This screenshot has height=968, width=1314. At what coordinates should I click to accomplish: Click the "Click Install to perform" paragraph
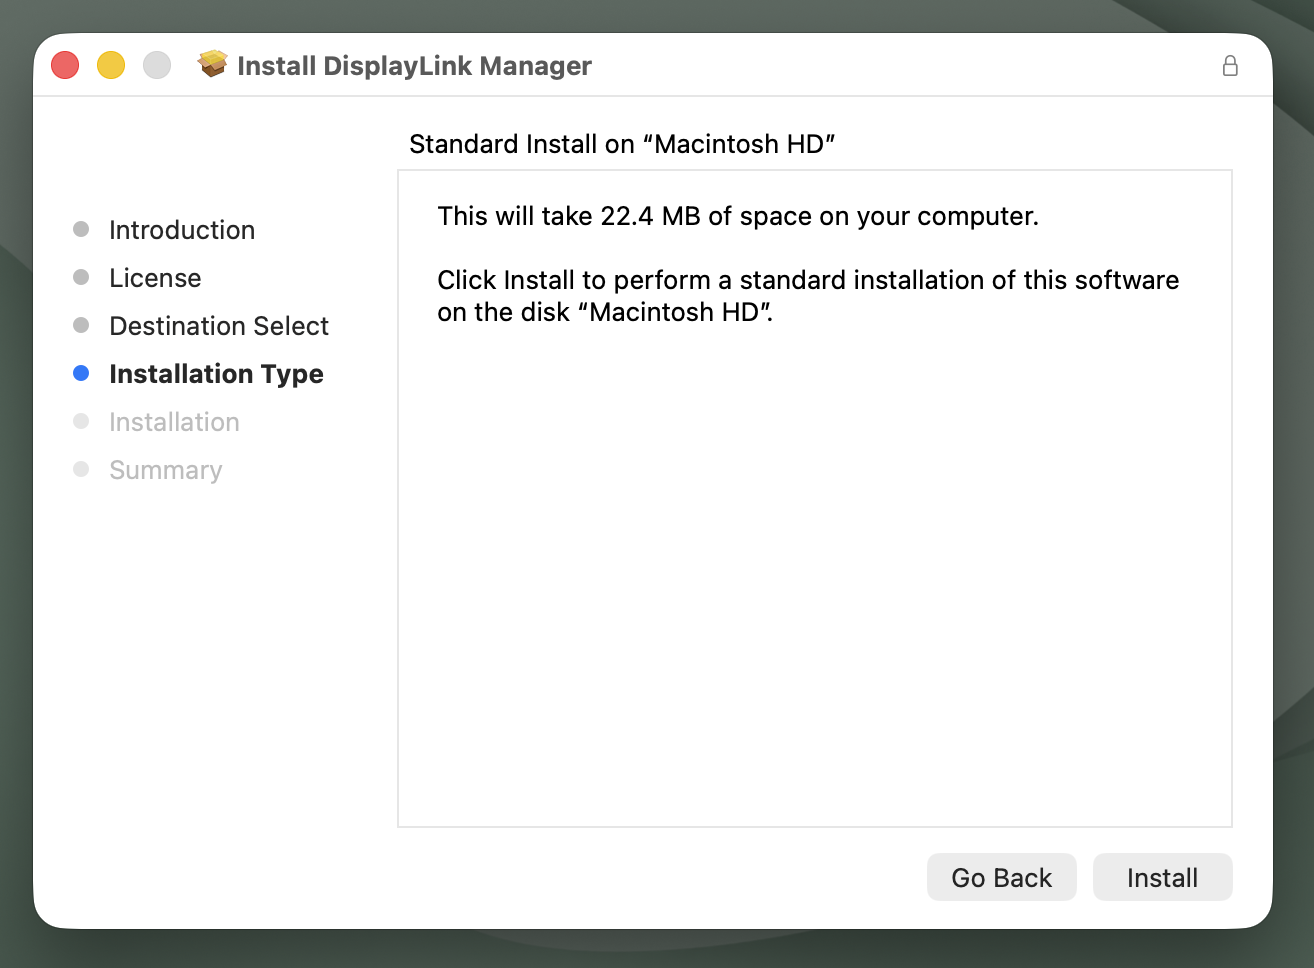[808, 296]
